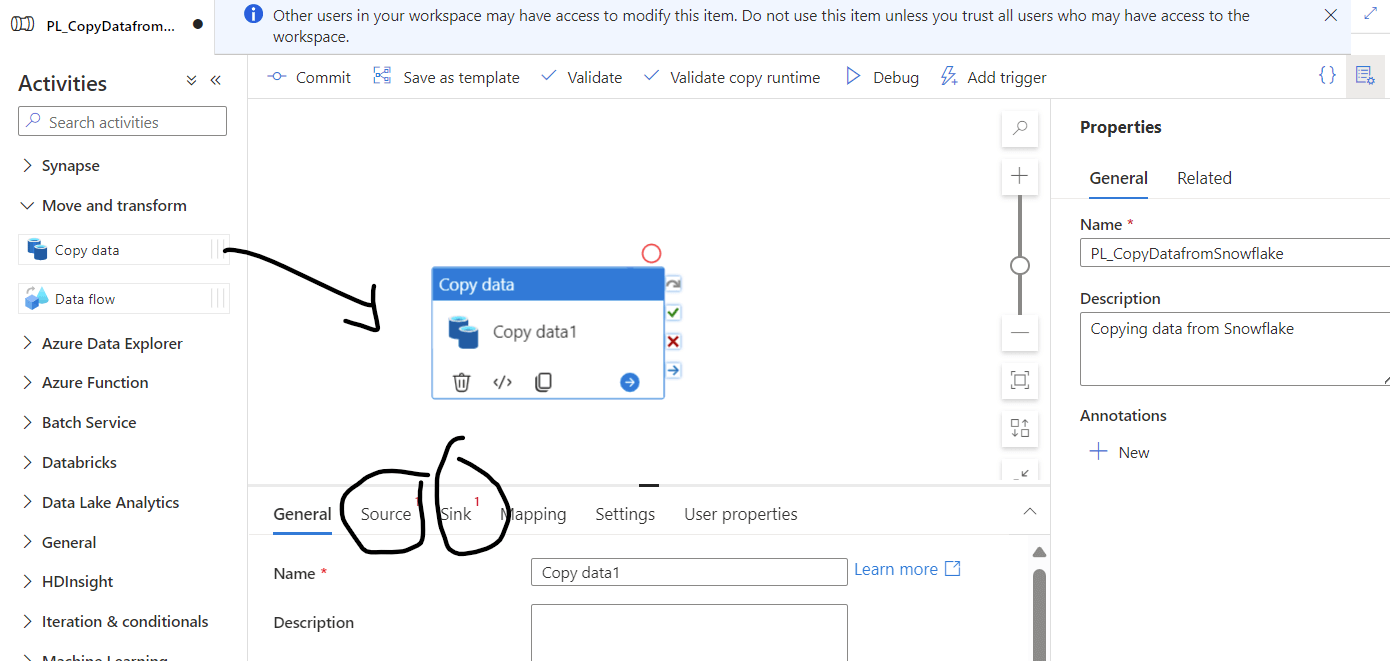Click the canvas zoom in plus button
1390x661 pixels.
point(1020,176)
